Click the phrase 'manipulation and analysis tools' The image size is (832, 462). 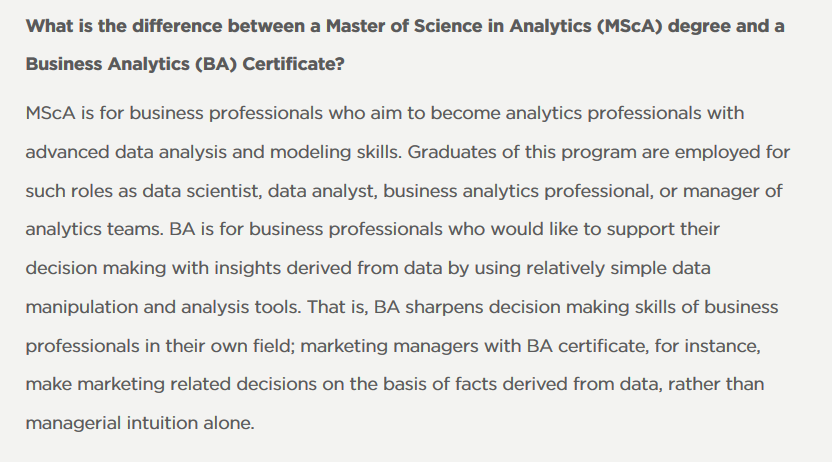click(x=161, y=307)
